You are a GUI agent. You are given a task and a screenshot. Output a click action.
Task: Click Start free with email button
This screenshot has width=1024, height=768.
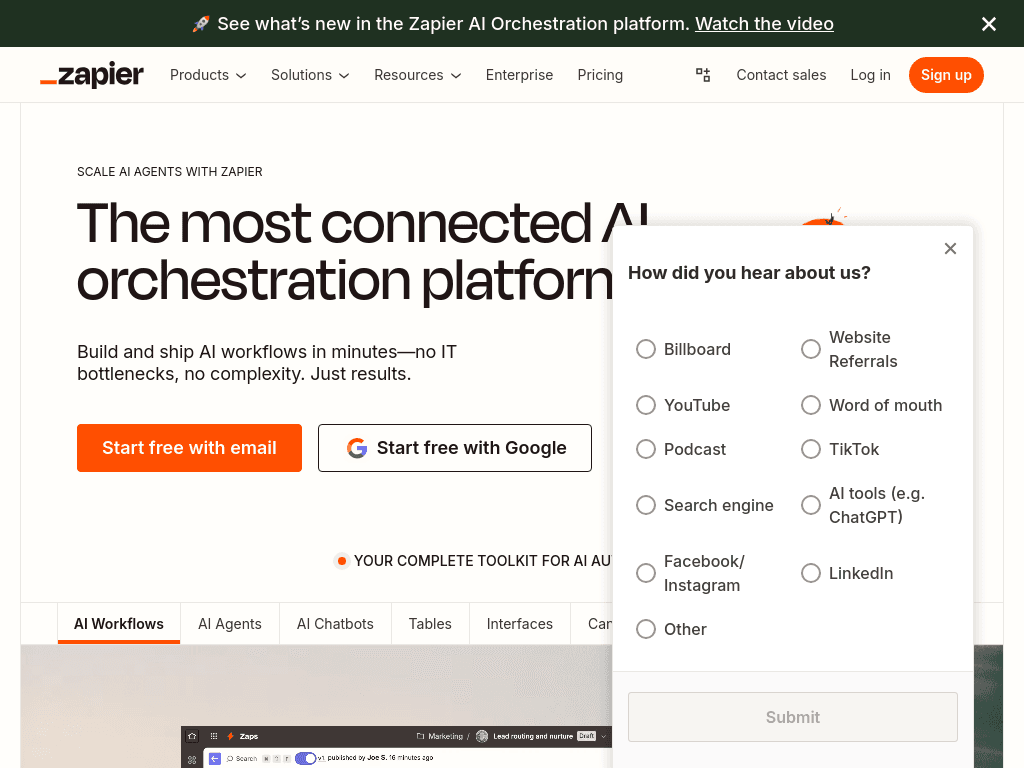[x=189, y=448]
